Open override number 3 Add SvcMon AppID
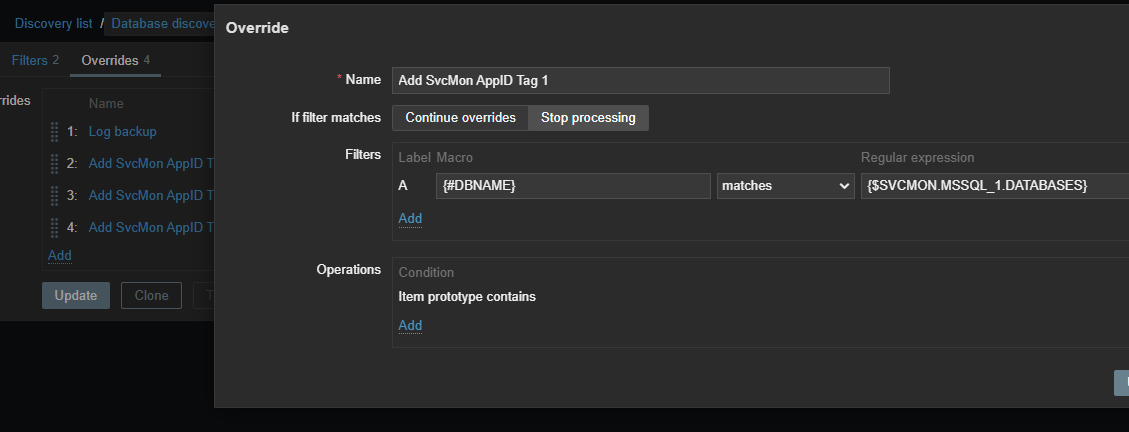1129x432 pixels. [151, 195]
